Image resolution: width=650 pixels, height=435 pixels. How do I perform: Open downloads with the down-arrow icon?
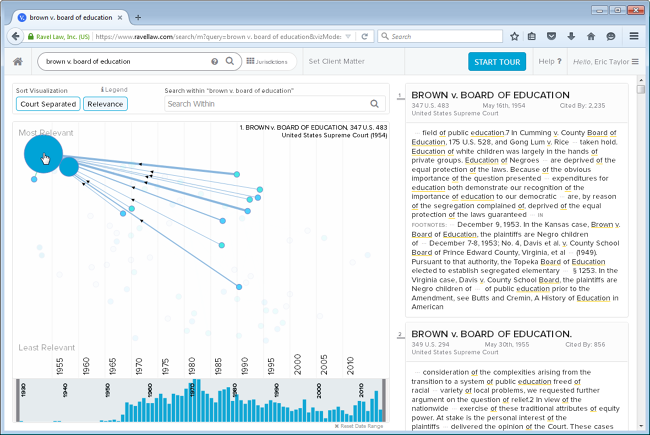(x=571, y=36)
